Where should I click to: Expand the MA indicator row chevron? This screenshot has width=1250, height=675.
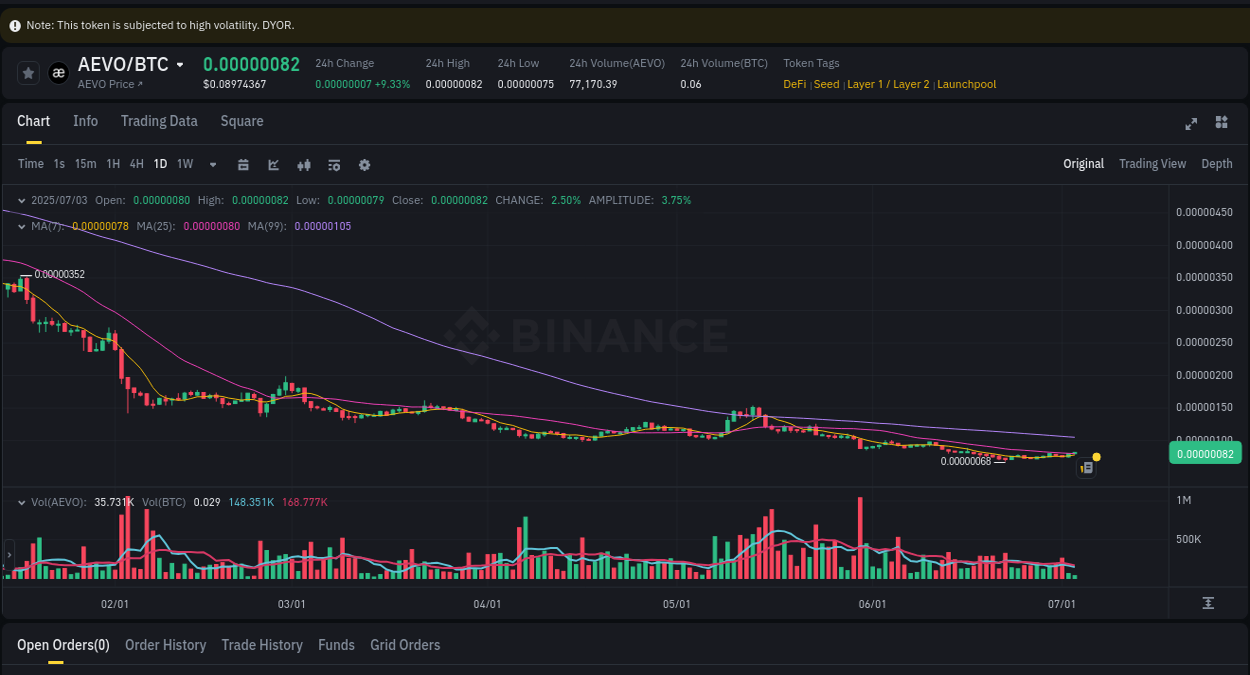pos(21,226)
